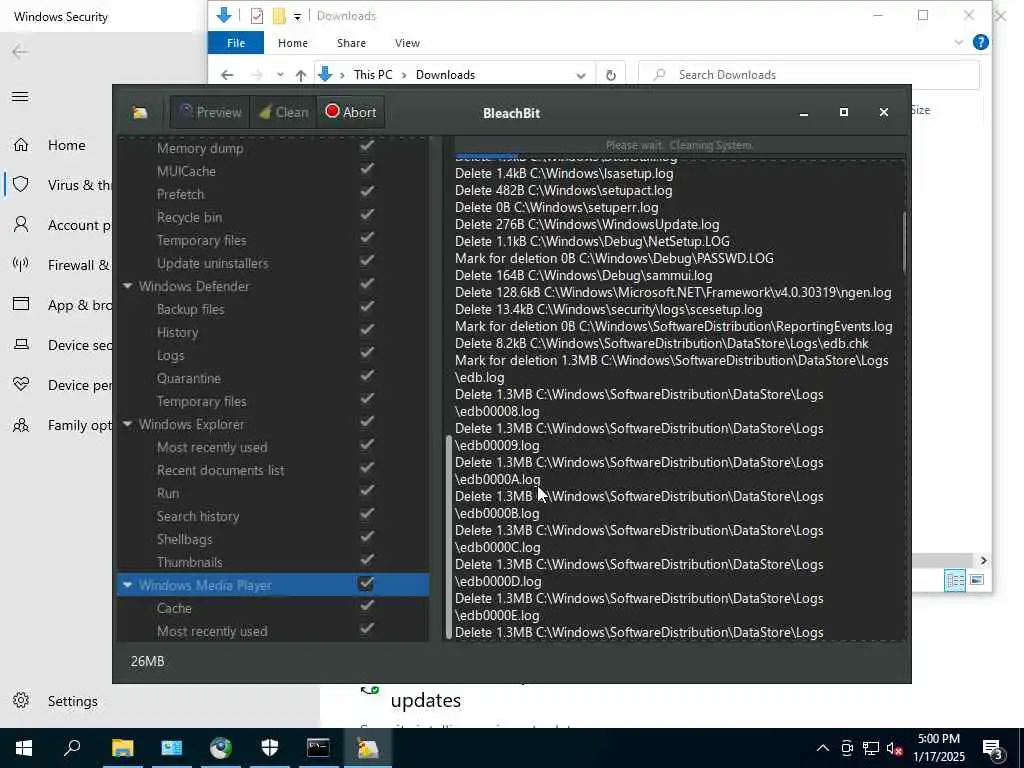Open the File tab in Explorer
The width and height of the screenshot is (1024, 768).
(236, 43)
